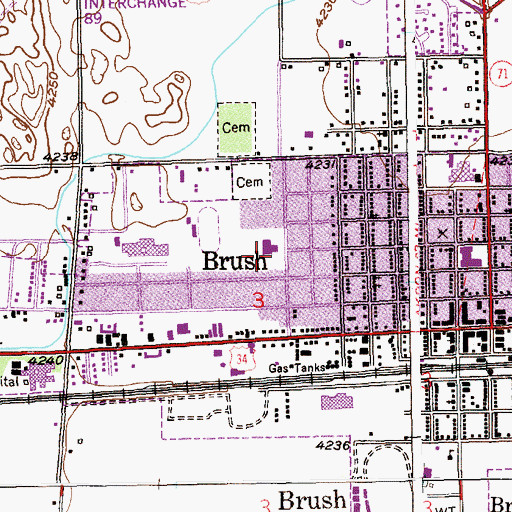
Task: Click the red section number 3
Action: point(258,300)
